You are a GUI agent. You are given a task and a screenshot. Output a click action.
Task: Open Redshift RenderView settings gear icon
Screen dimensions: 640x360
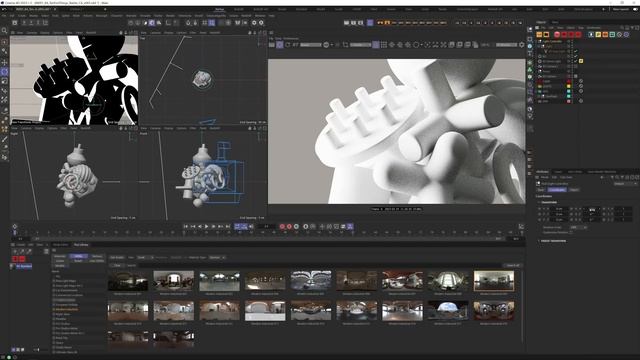521,45
